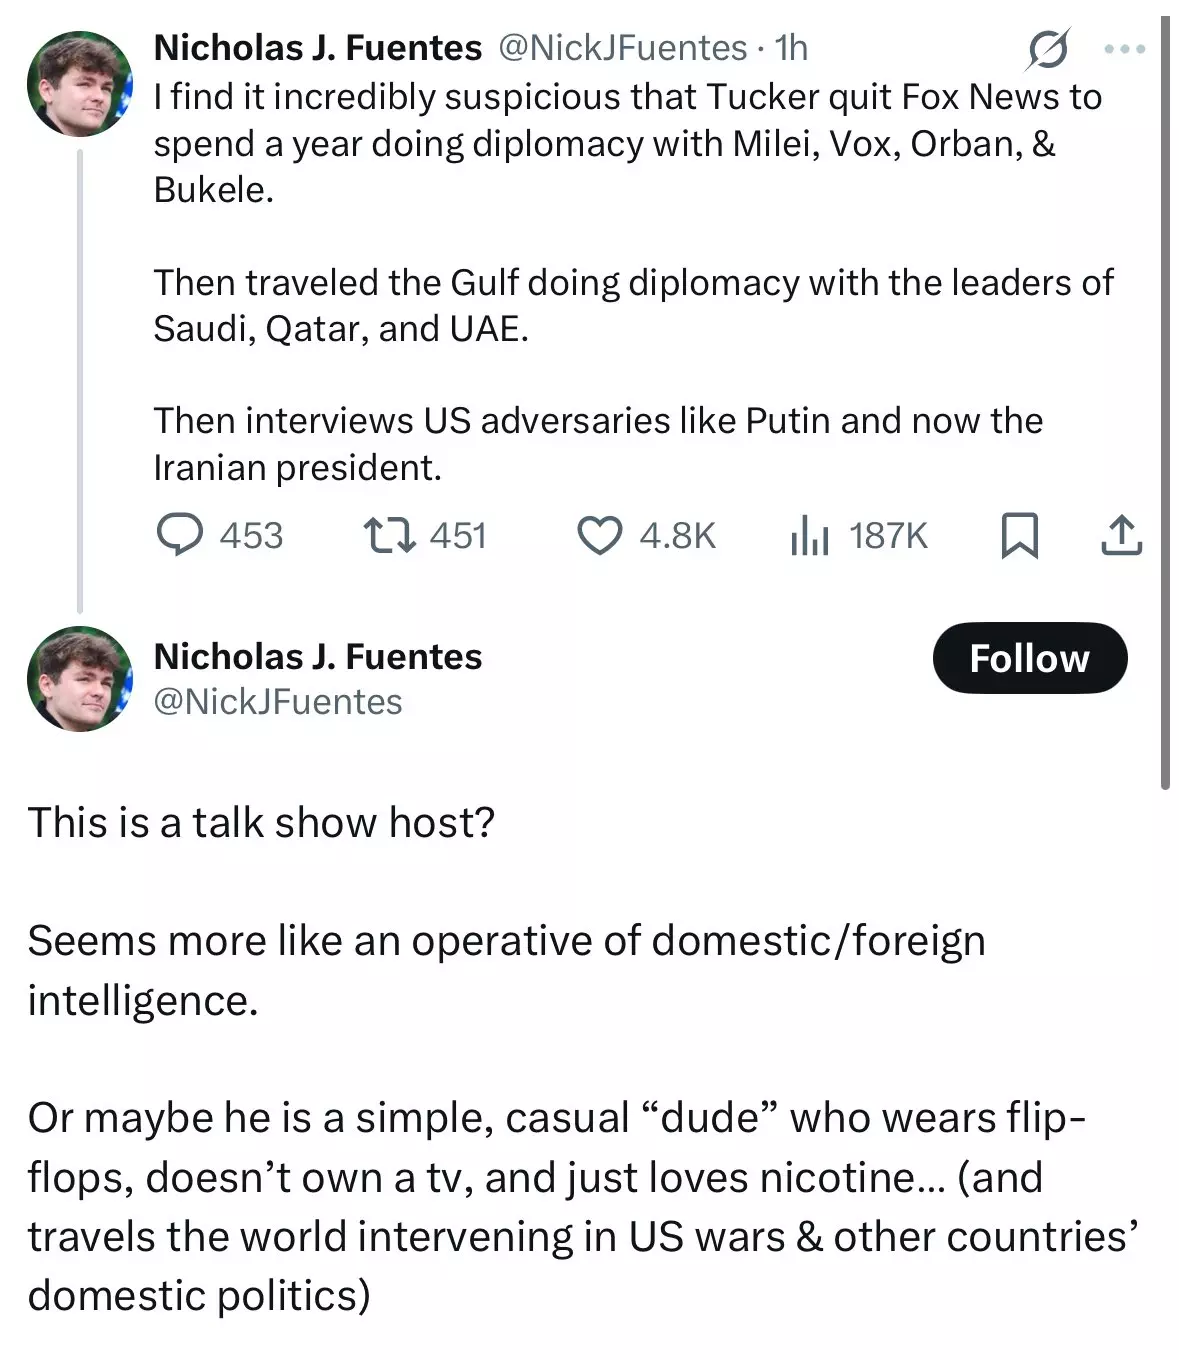This screenshot has height=1360, width=1179.
Task: Open the reply icon with 453 comments
Action: coord(180,535)
